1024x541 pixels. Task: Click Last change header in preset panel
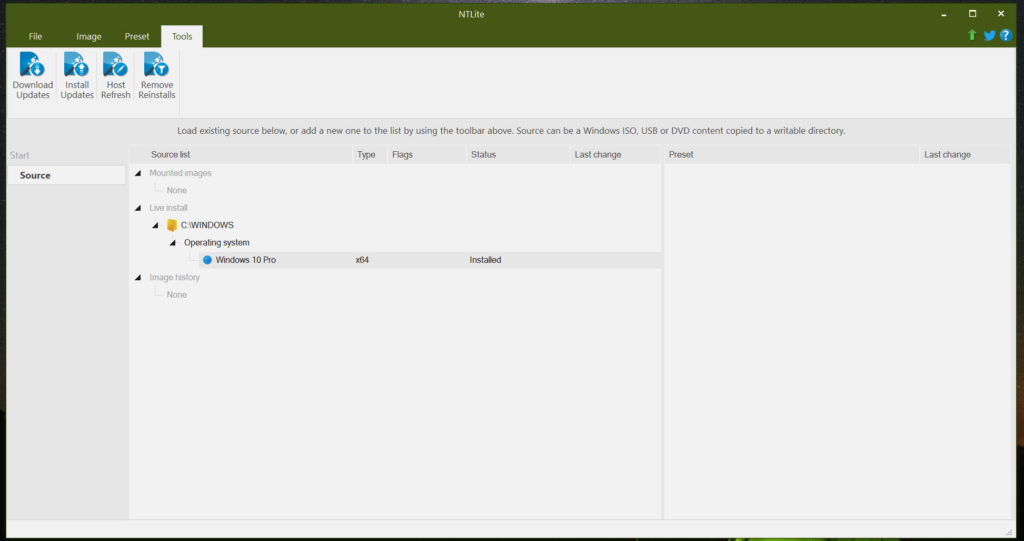tap(965, 155)
